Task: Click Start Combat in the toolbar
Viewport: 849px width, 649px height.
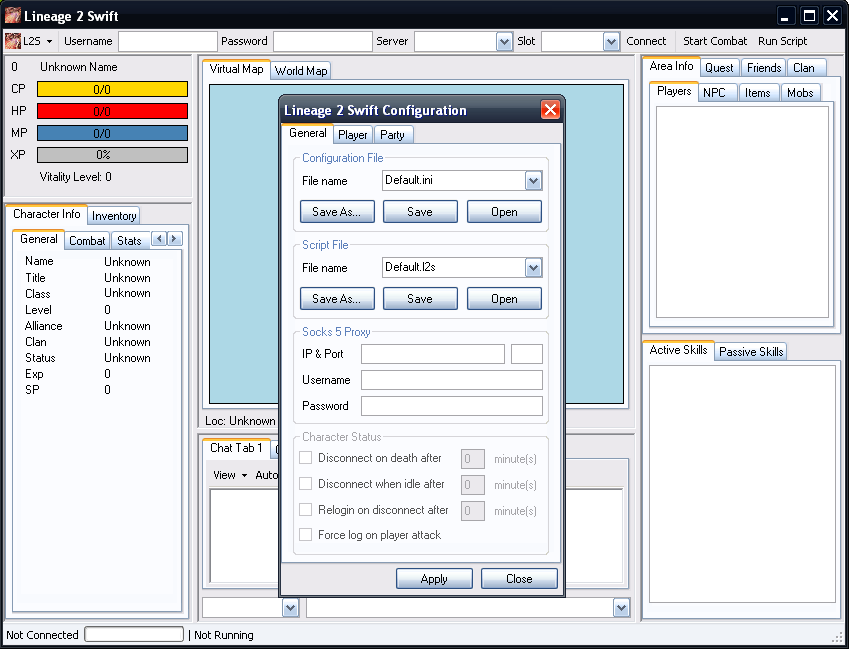Action: [x=715, y=41]
